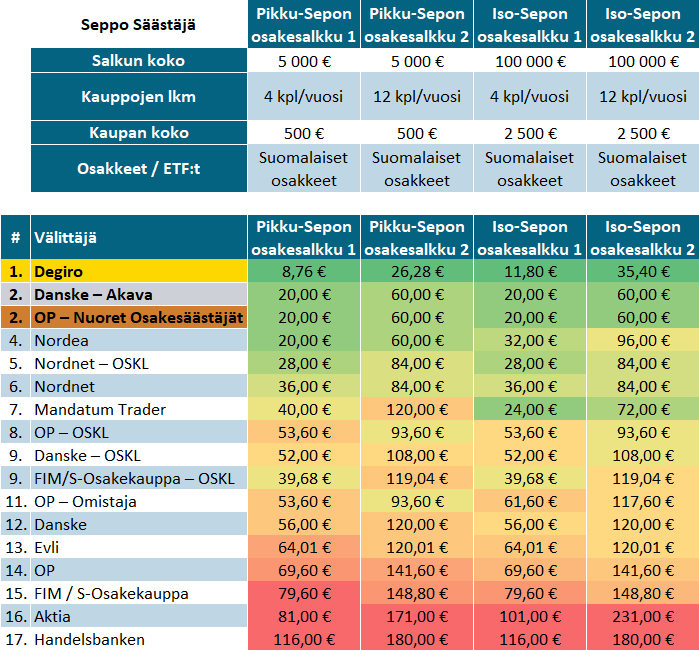Click Nordea's '32,00 €' cell
This screenshot has width=699, height=650.
(530, 341)
